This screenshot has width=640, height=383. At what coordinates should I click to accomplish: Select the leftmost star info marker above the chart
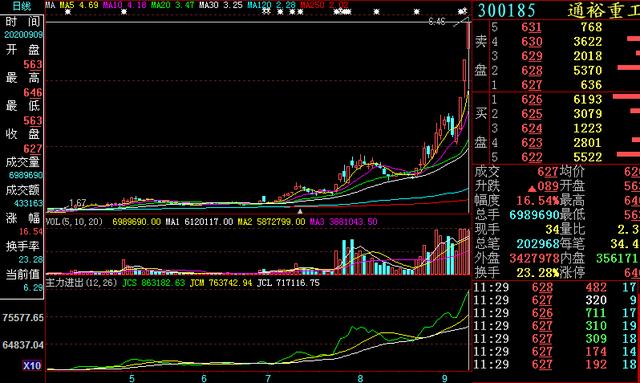(68, 12)
